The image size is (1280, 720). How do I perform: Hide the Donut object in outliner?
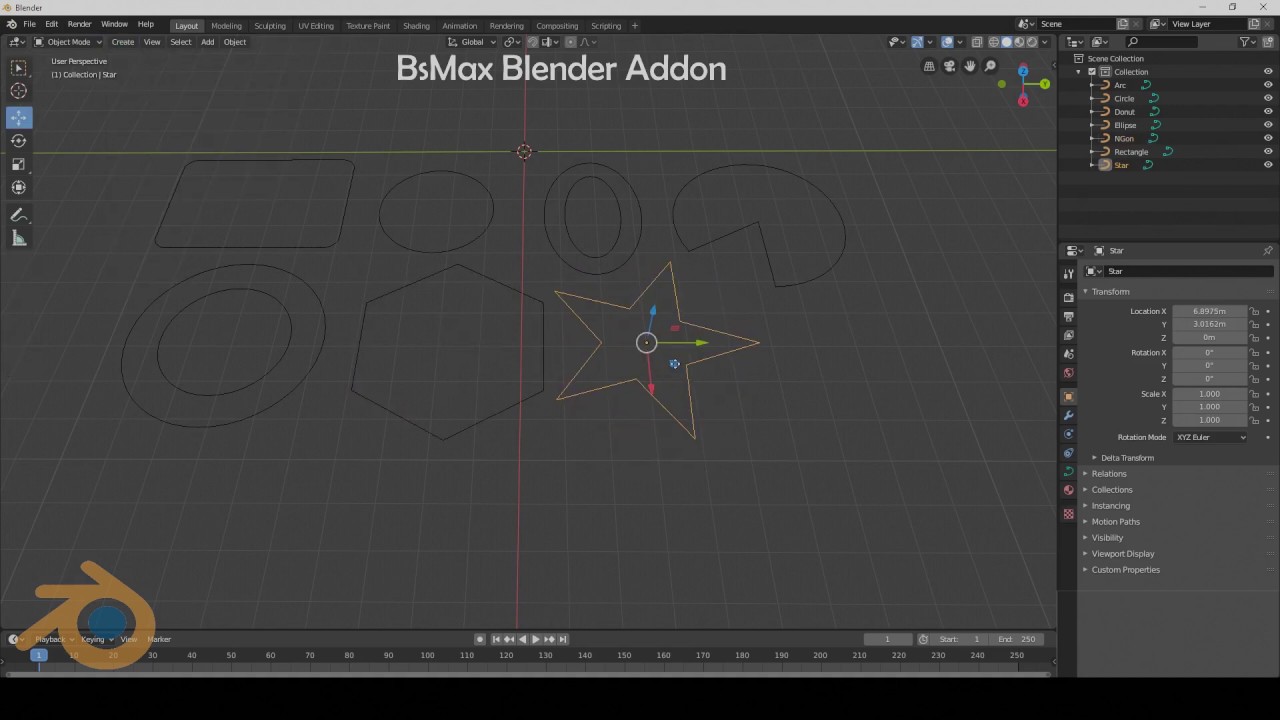(1268, 112)
